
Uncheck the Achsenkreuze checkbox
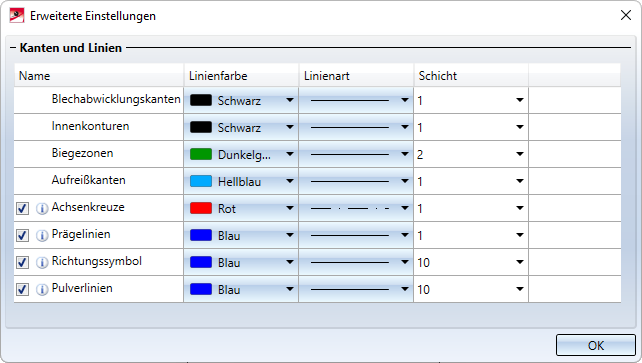tap(22, 208)
